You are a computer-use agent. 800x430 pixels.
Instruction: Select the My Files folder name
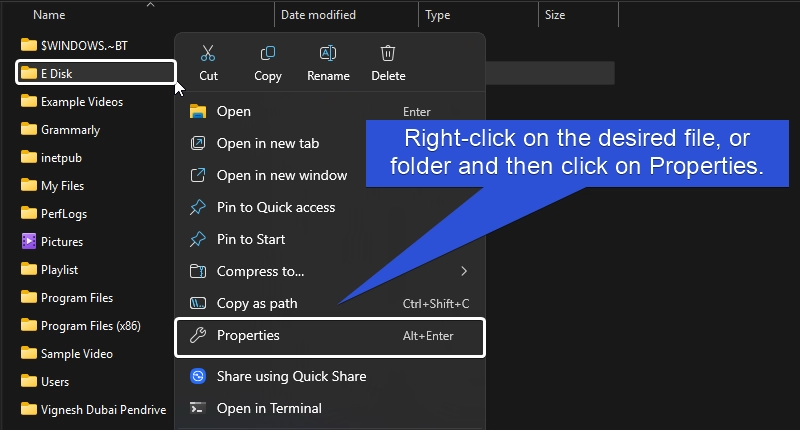[63, 185]
